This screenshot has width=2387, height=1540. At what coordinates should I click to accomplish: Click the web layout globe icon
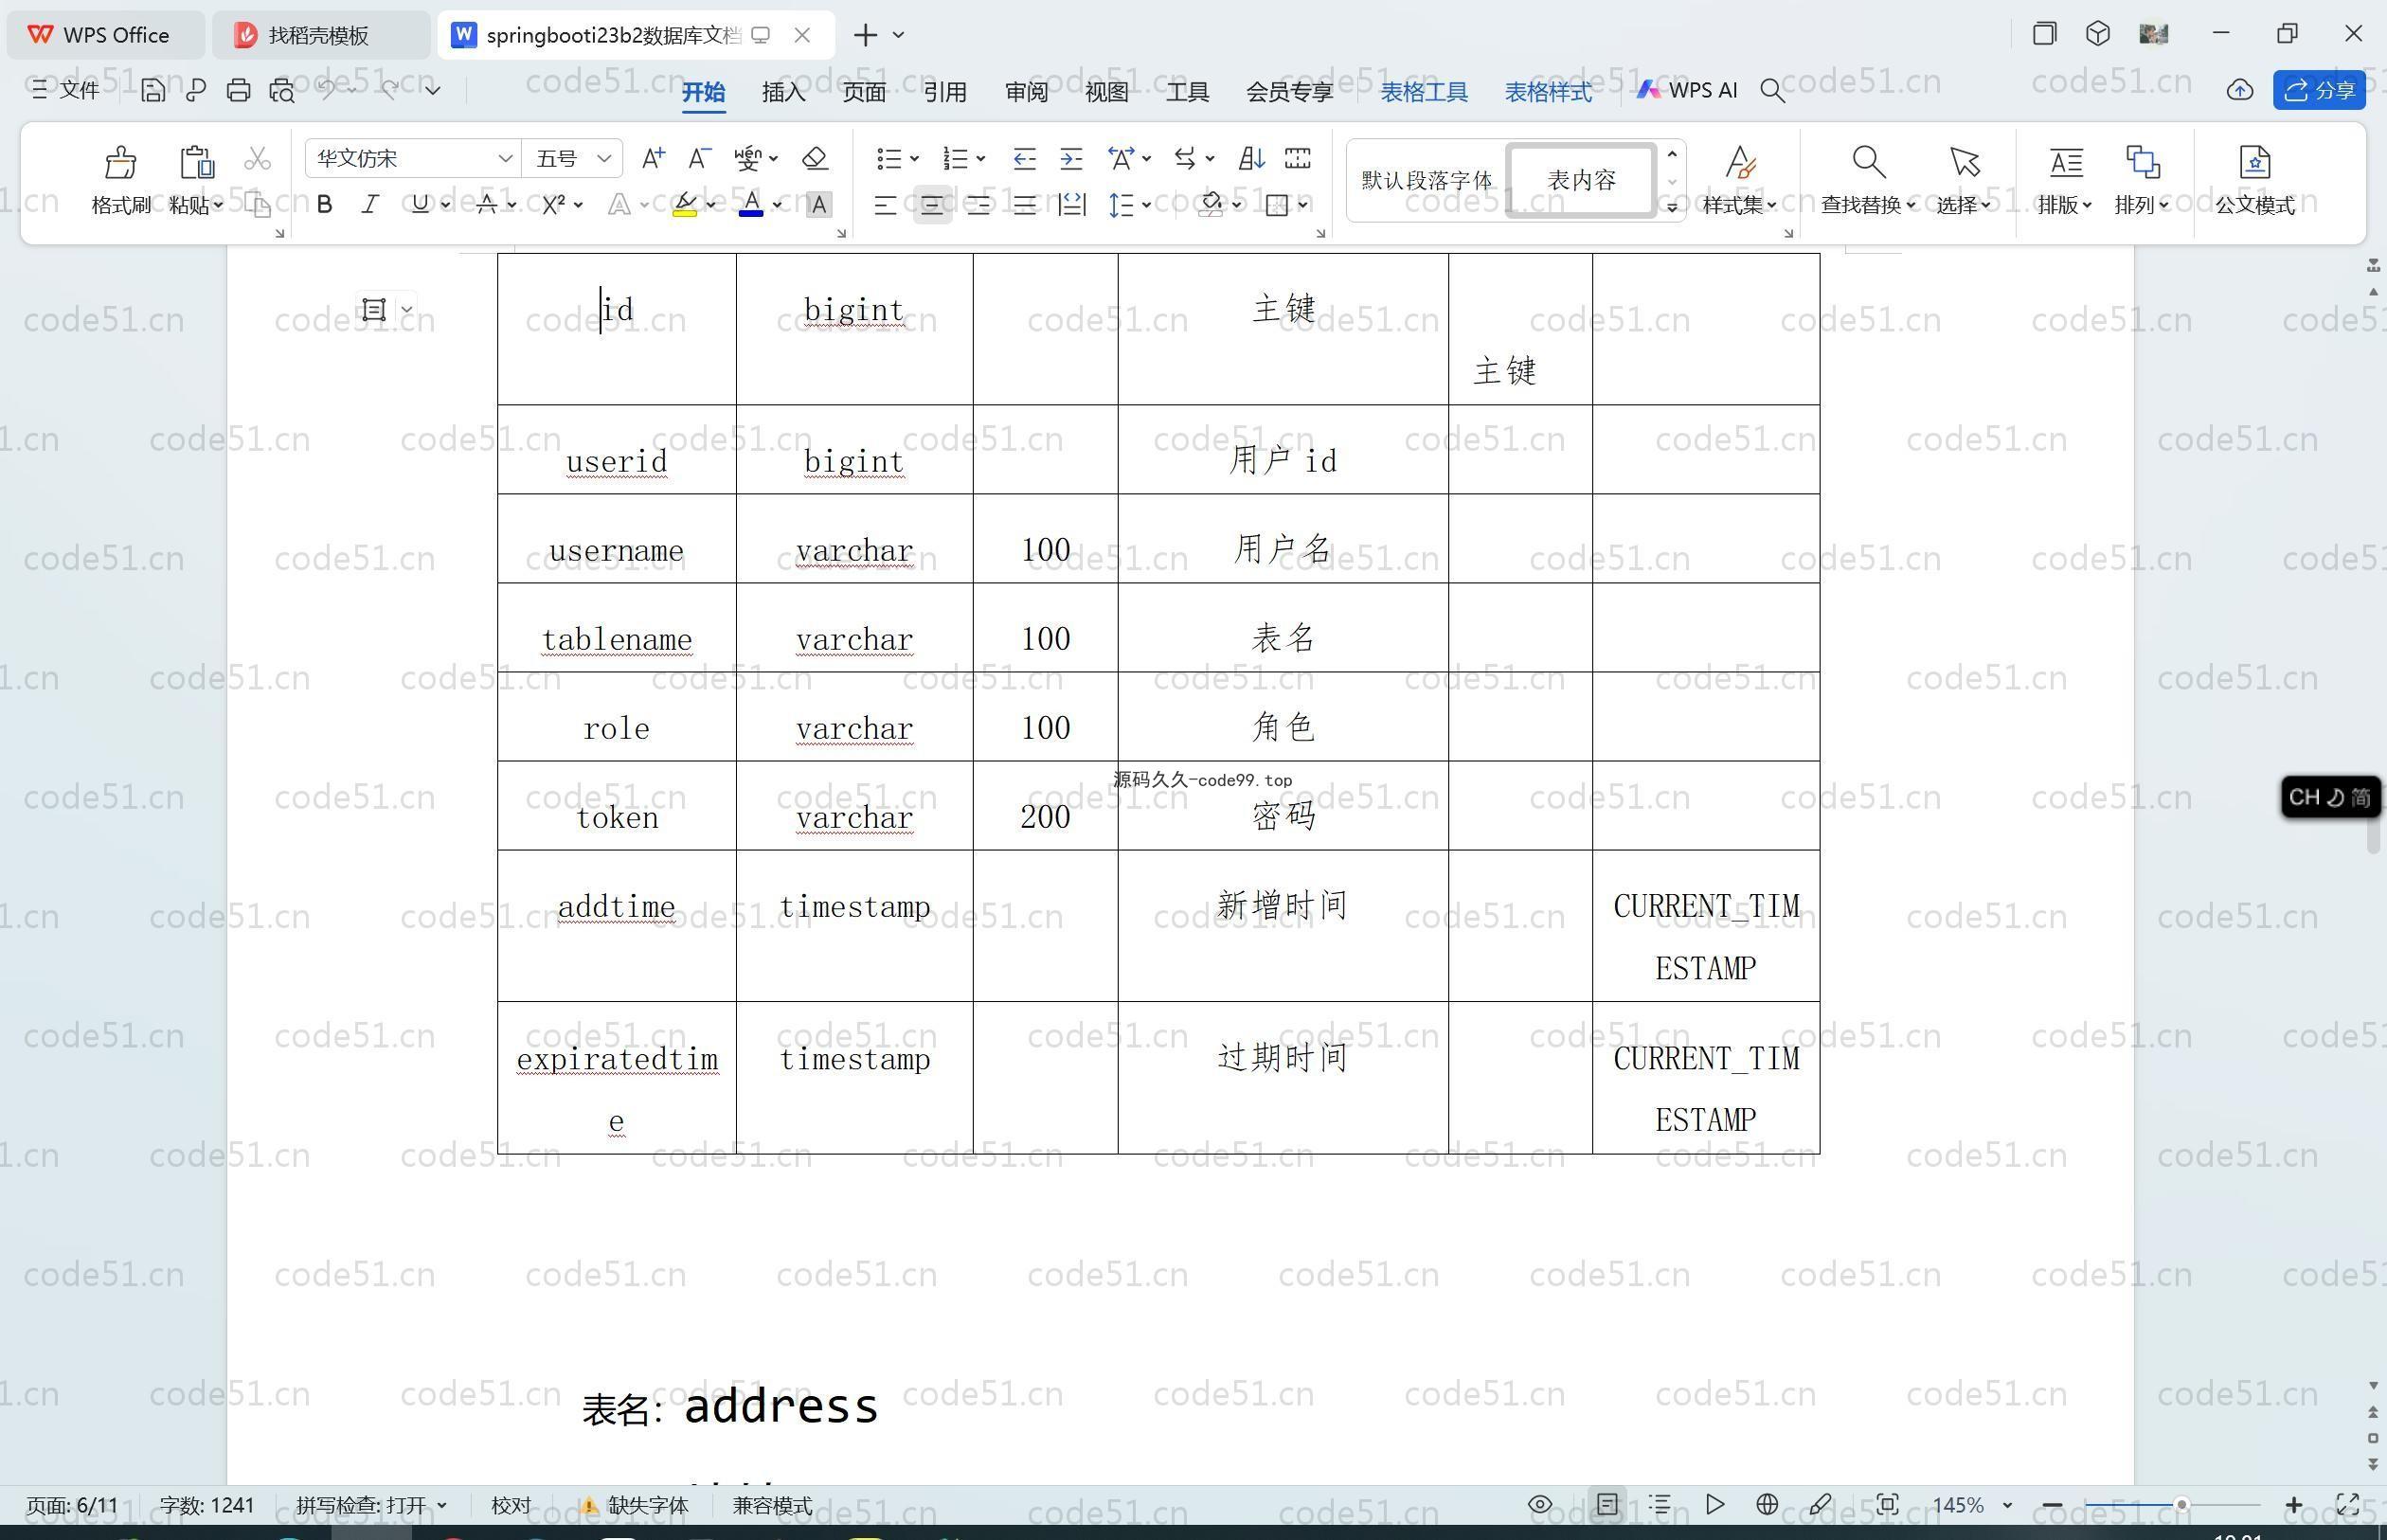tap(1767, 1504)
